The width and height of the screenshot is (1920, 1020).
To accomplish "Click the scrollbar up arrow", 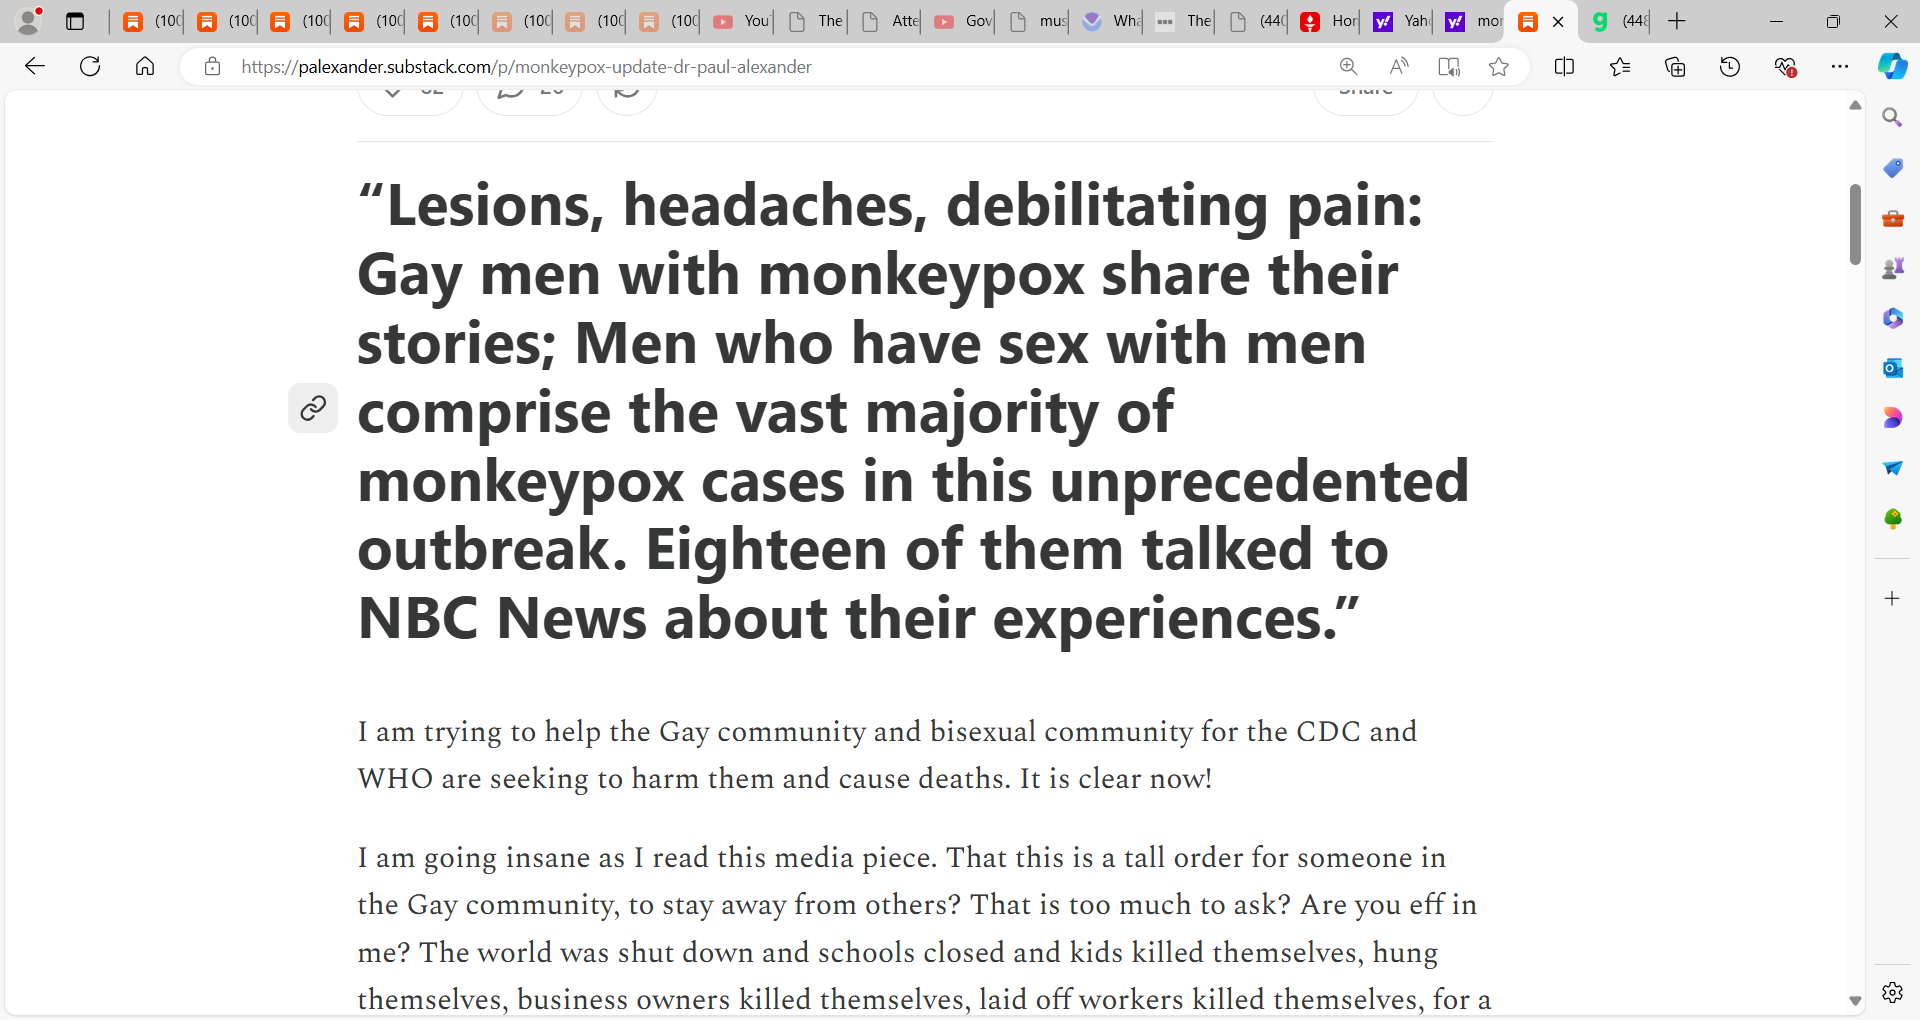I will click(1855, 105).
